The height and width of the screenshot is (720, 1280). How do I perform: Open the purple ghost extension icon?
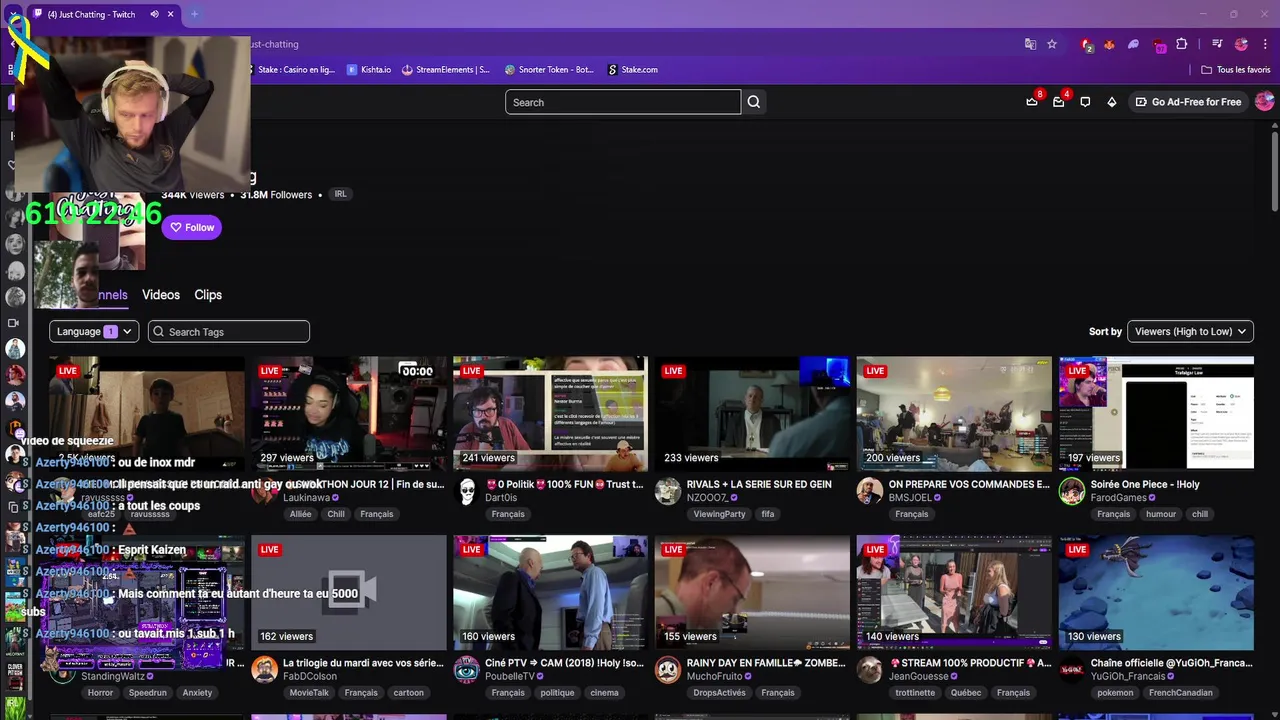coord(1133,44)
